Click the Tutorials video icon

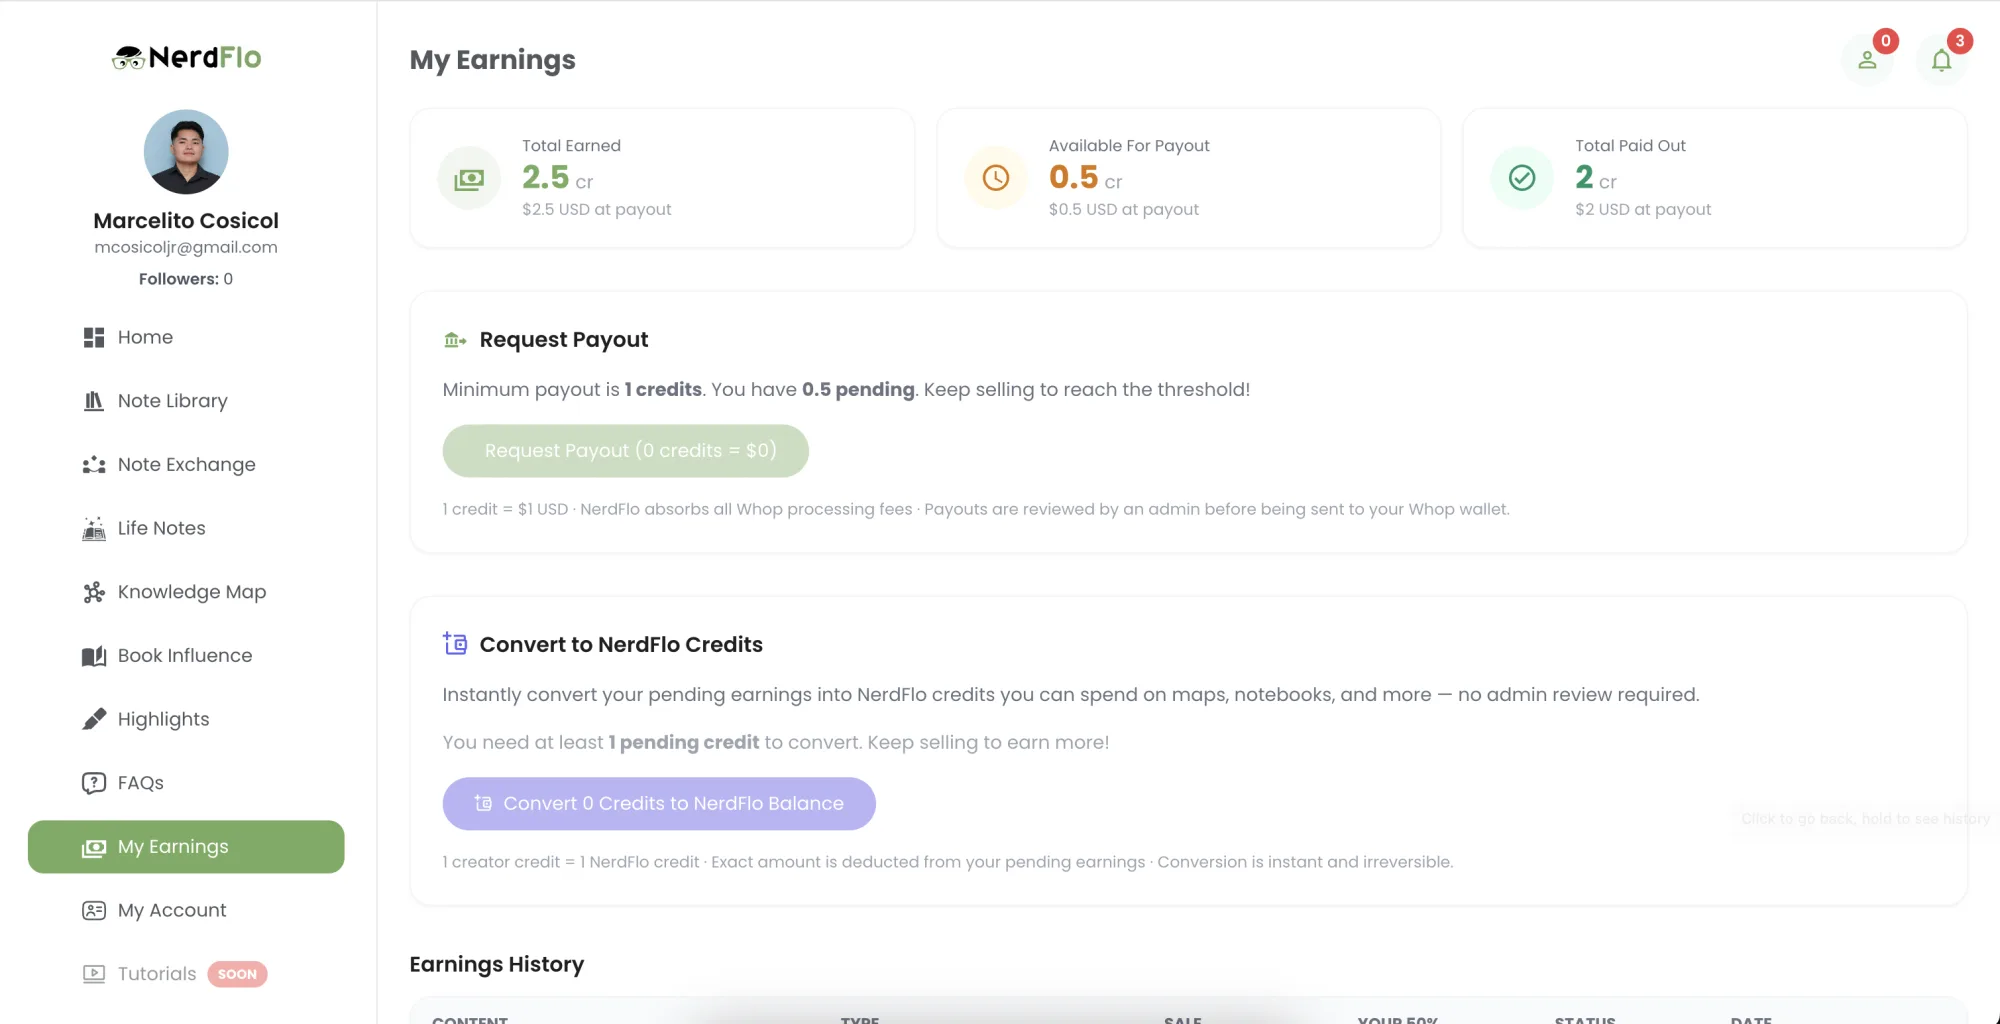click(94, 974)
